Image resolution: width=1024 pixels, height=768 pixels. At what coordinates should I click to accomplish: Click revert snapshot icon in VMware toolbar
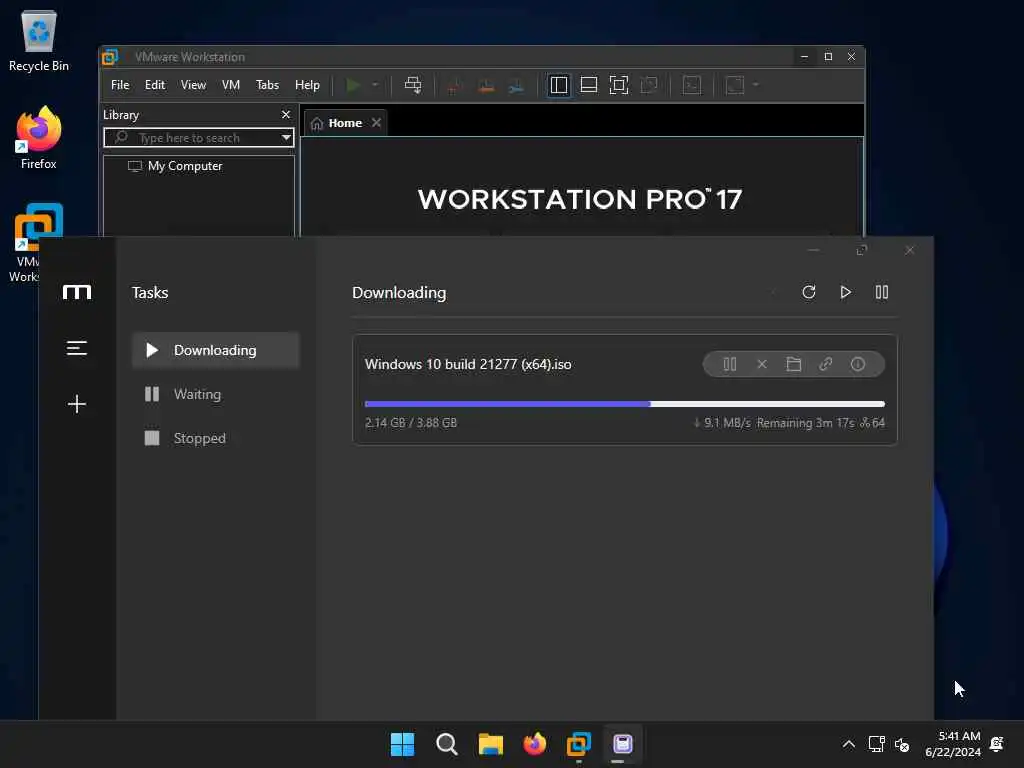coord(486,86)
